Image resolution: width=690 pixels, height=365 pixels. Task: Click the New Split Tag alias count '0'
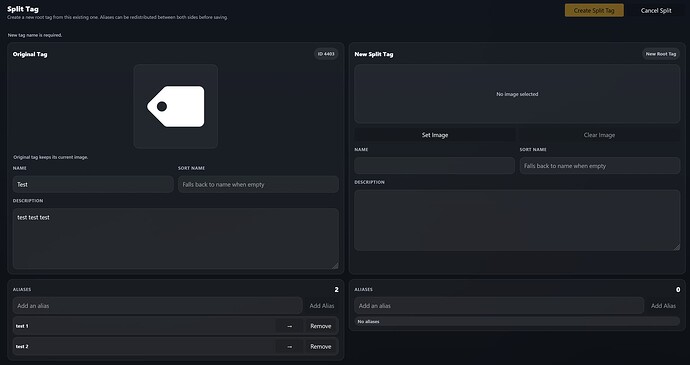click(x=678, y=289)
